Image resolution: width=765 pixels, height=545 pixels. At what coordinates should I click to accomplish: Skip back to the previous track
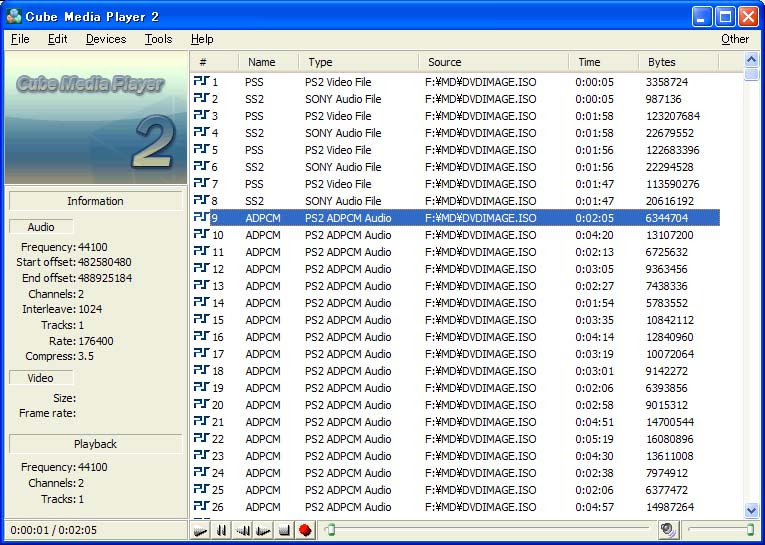point(242,530)
